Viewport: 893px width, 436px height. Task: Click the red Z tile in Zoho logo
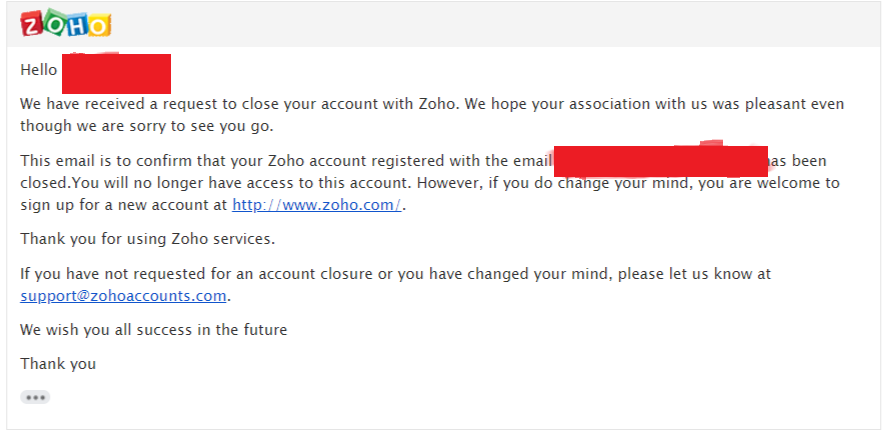32,25
